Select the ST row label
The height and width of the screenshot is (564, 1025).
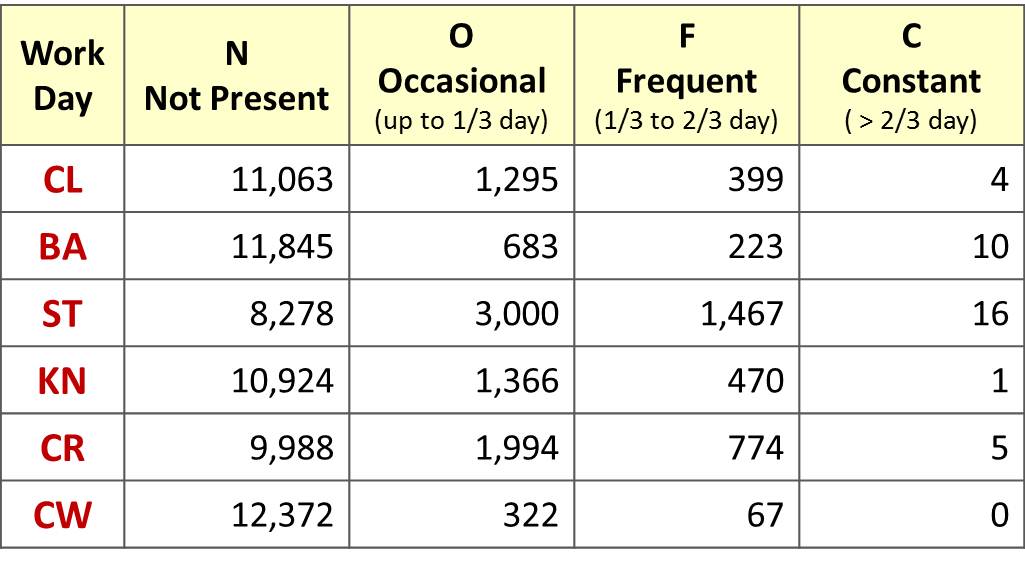(62, 314)
